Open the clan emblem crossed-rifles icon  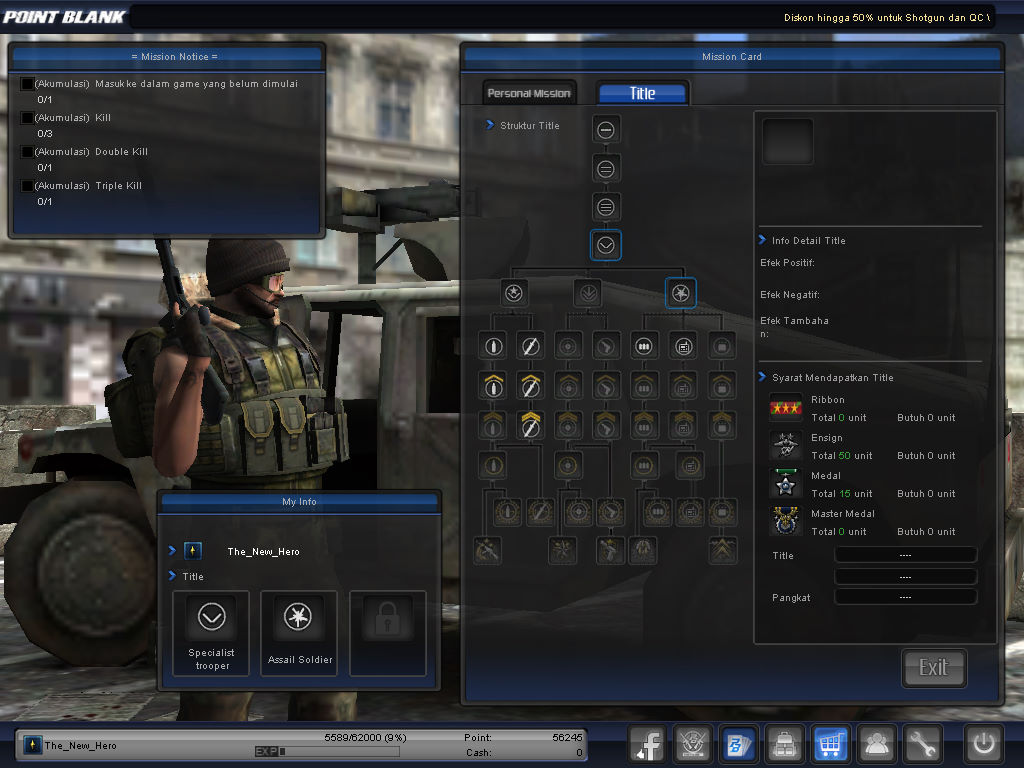692,744
